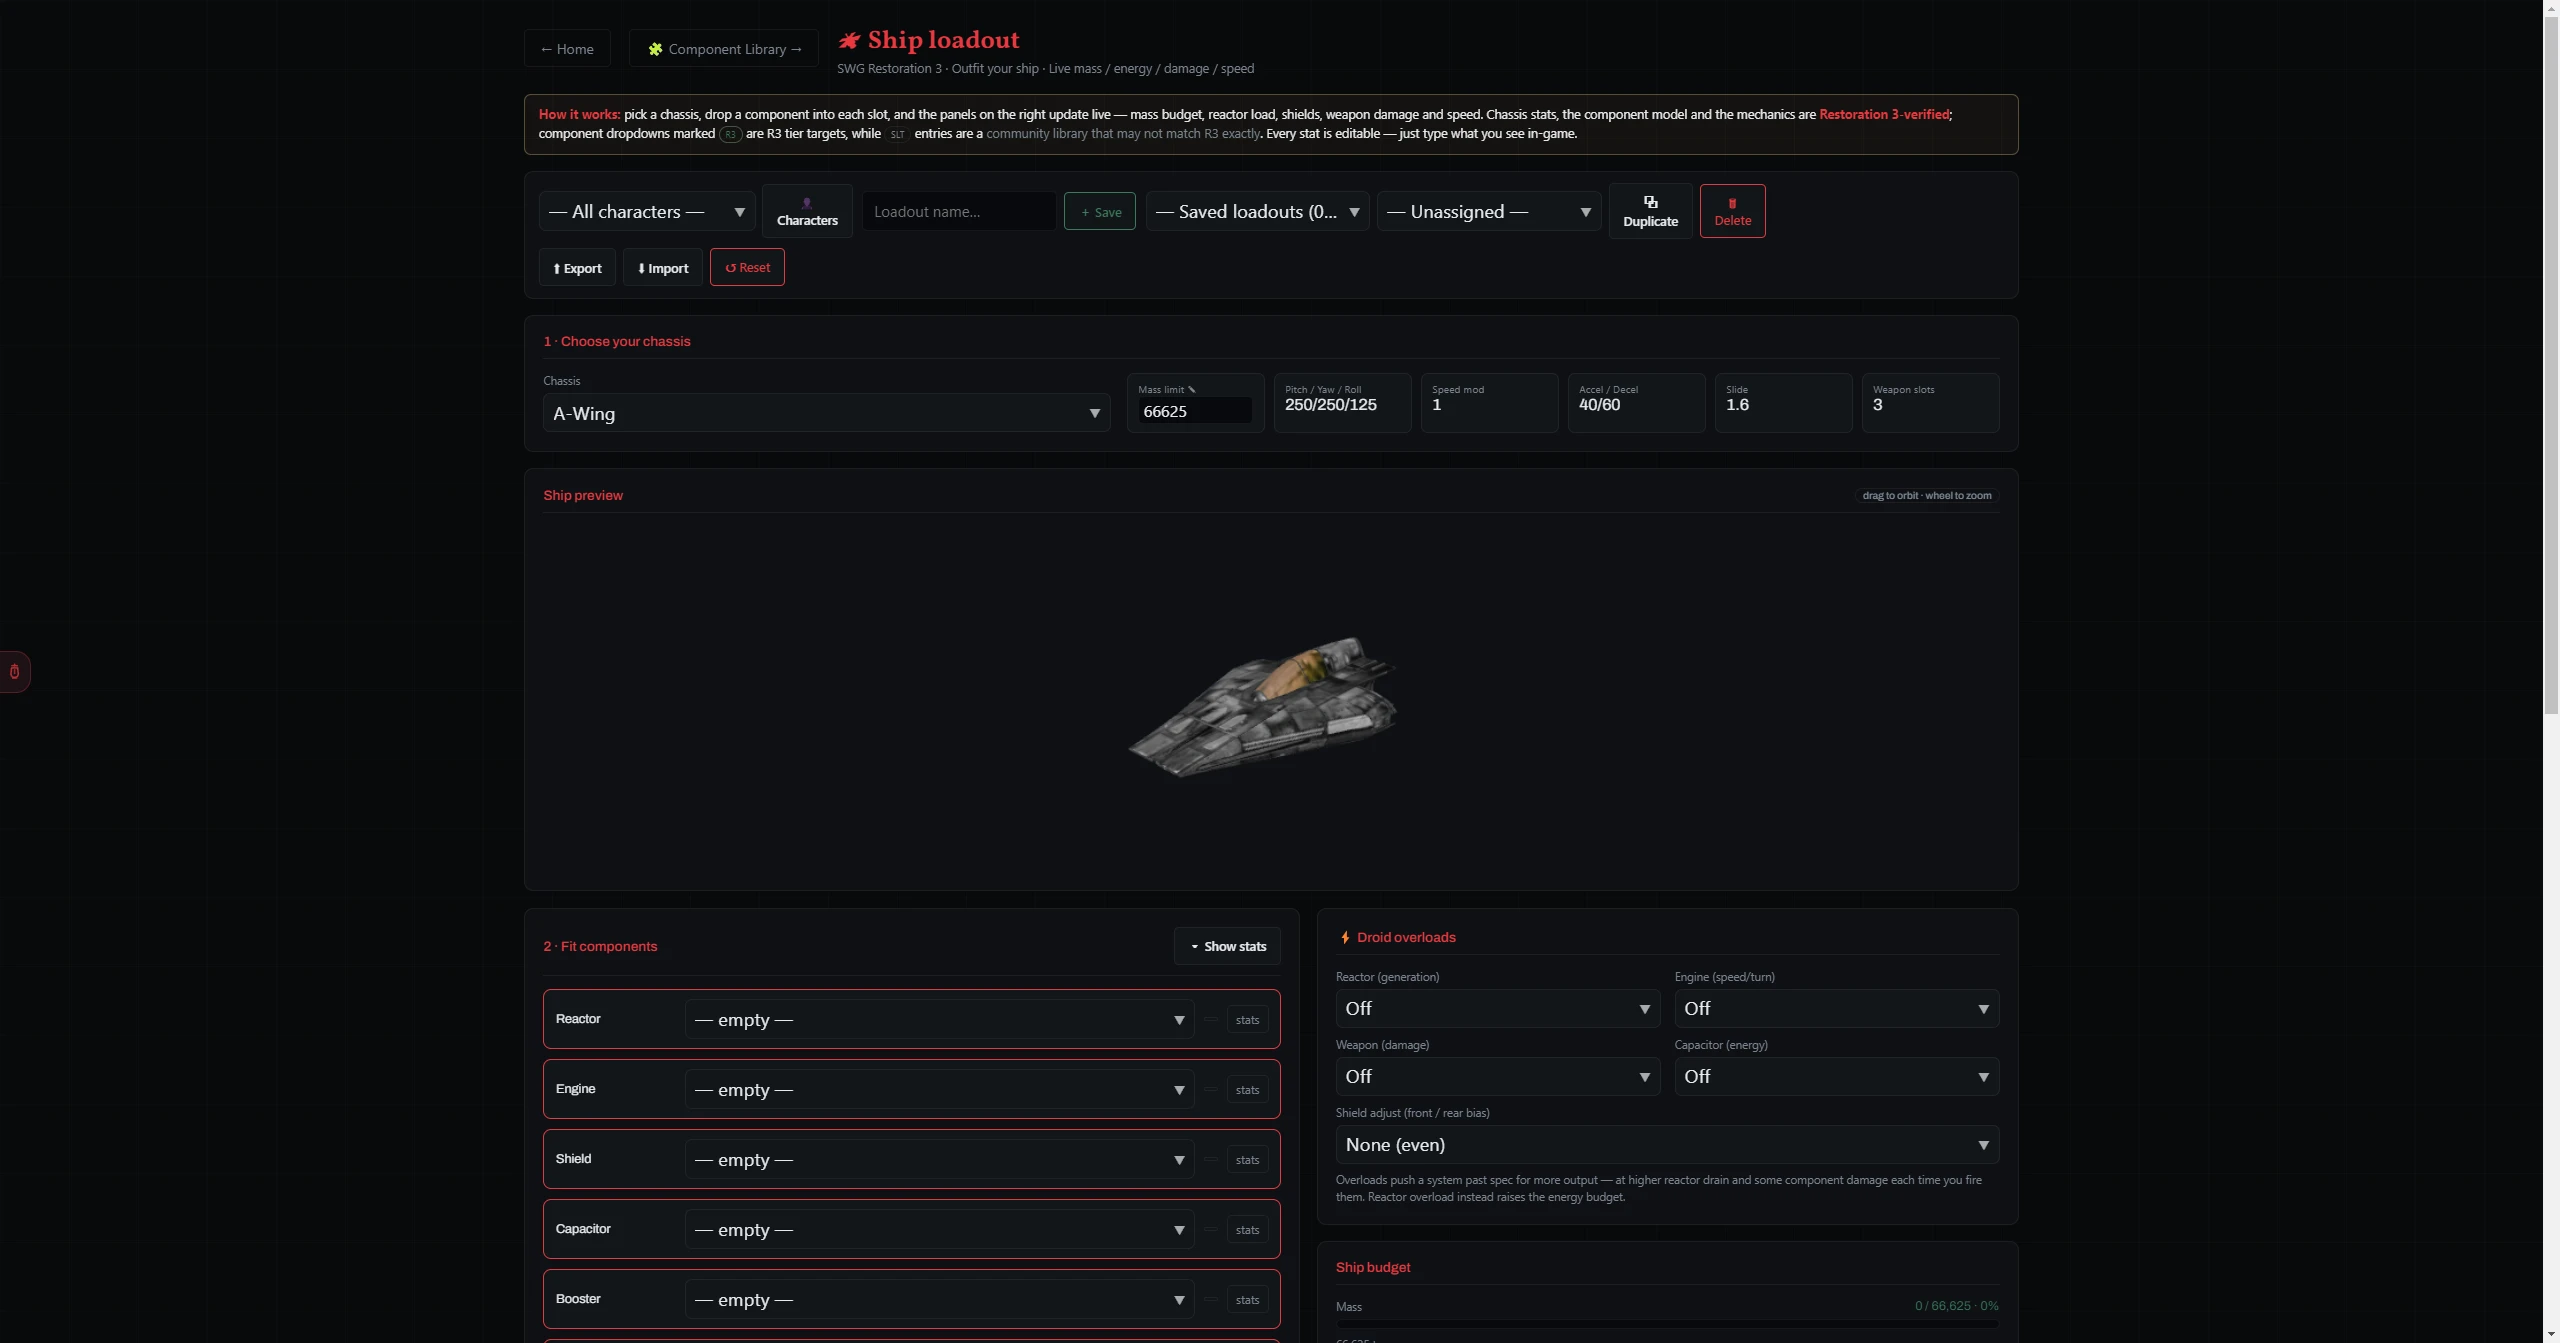2560x1343 pixels.
Task: Open the Component Library page
Action: [x=724, y=49]
